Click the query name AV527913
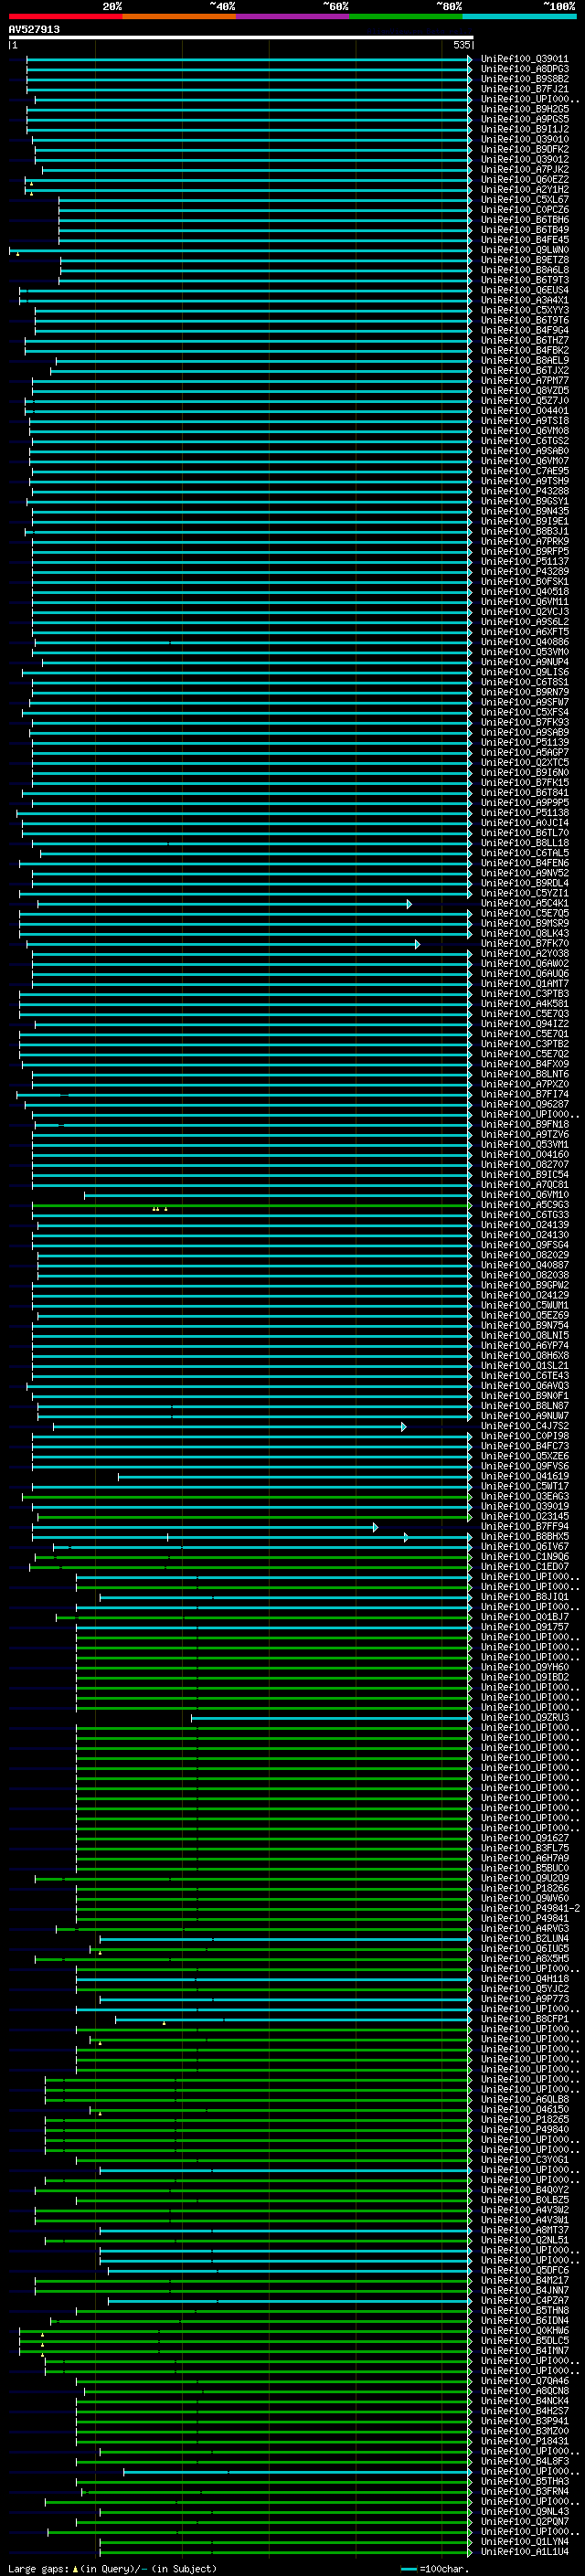The width and height of the screenshot is (585, 2576). (34, 30)
